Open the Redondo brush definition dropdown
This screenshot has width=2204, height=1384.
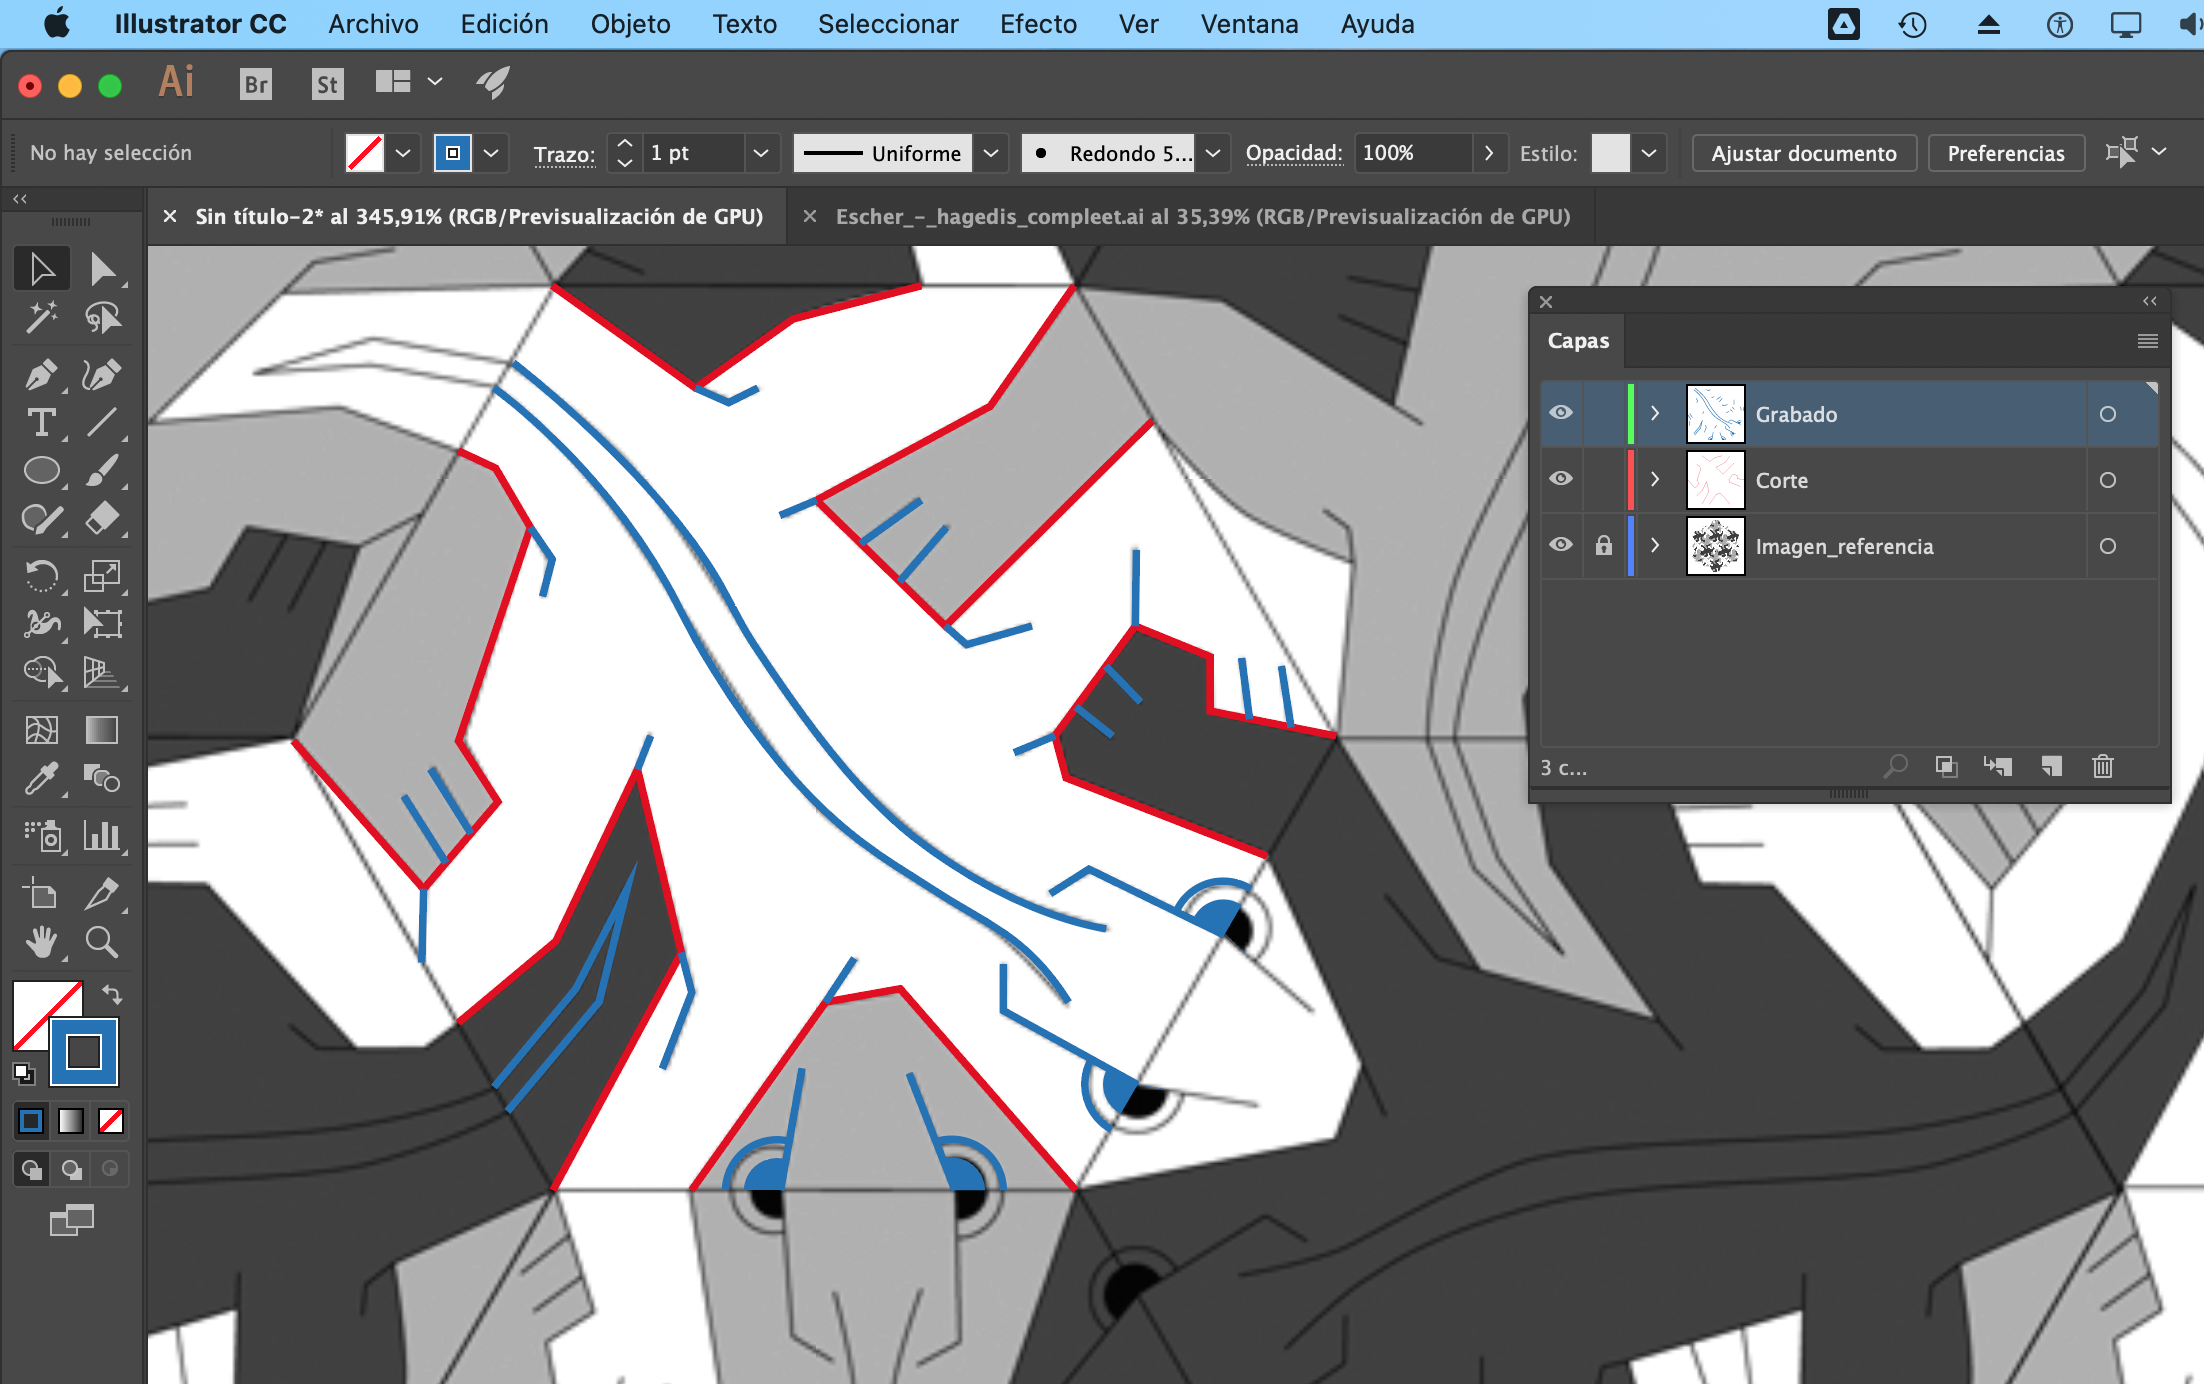1213,153
